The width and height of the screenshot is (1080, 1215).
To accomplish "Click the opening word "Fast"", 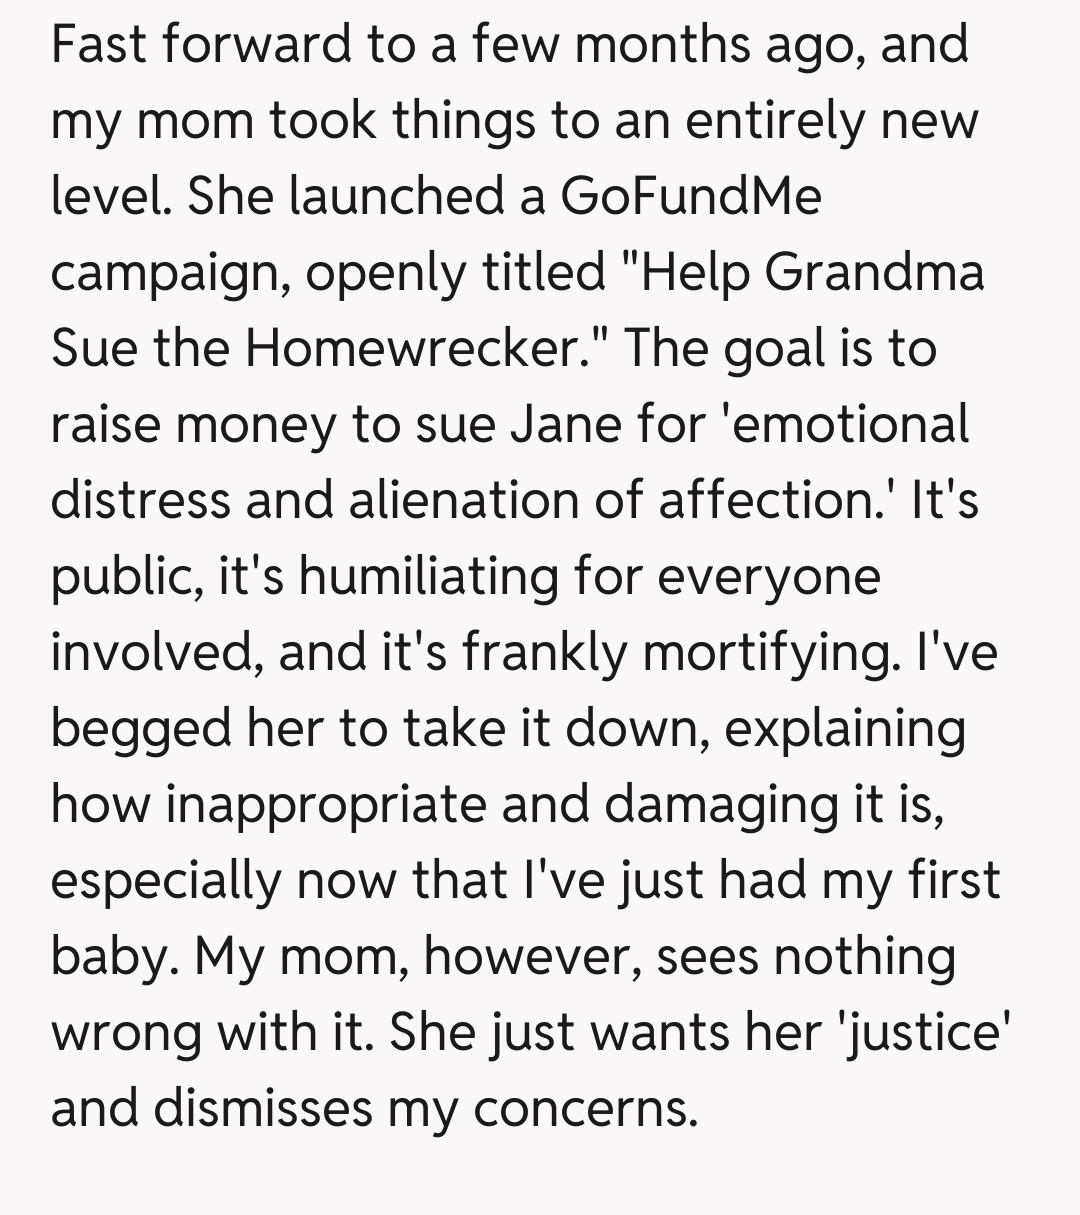I will pyautogui.click(x=96, y=44).
